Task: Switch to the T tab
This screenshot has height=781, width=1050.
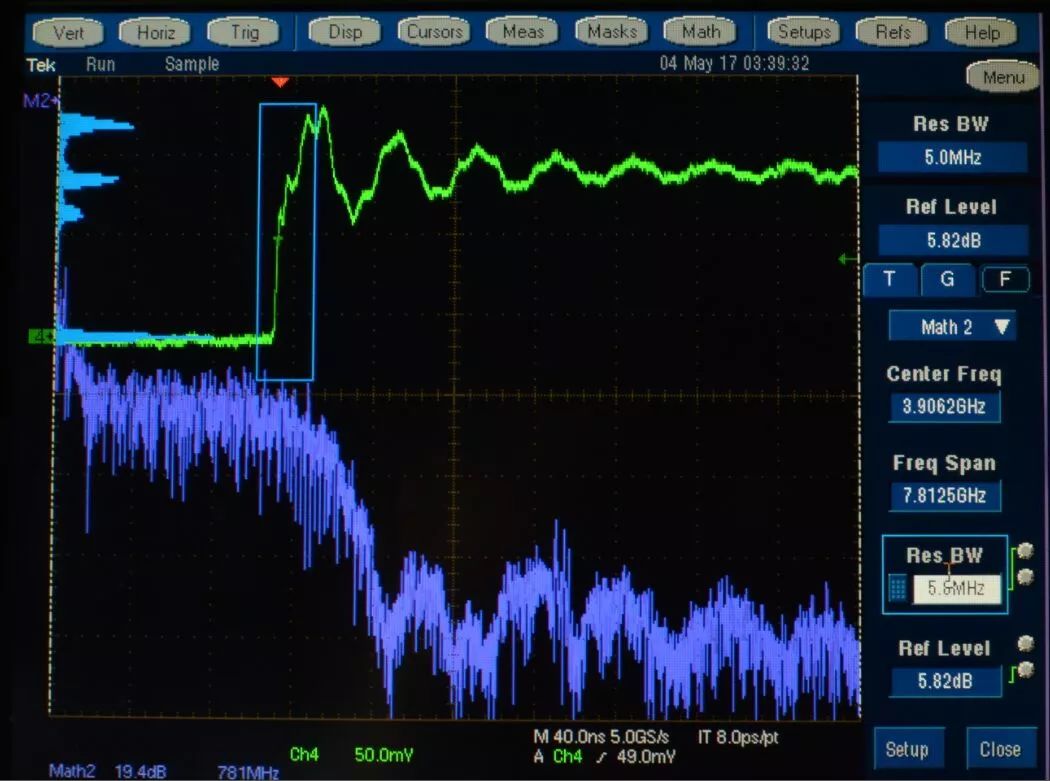Action: click(889, 279)
